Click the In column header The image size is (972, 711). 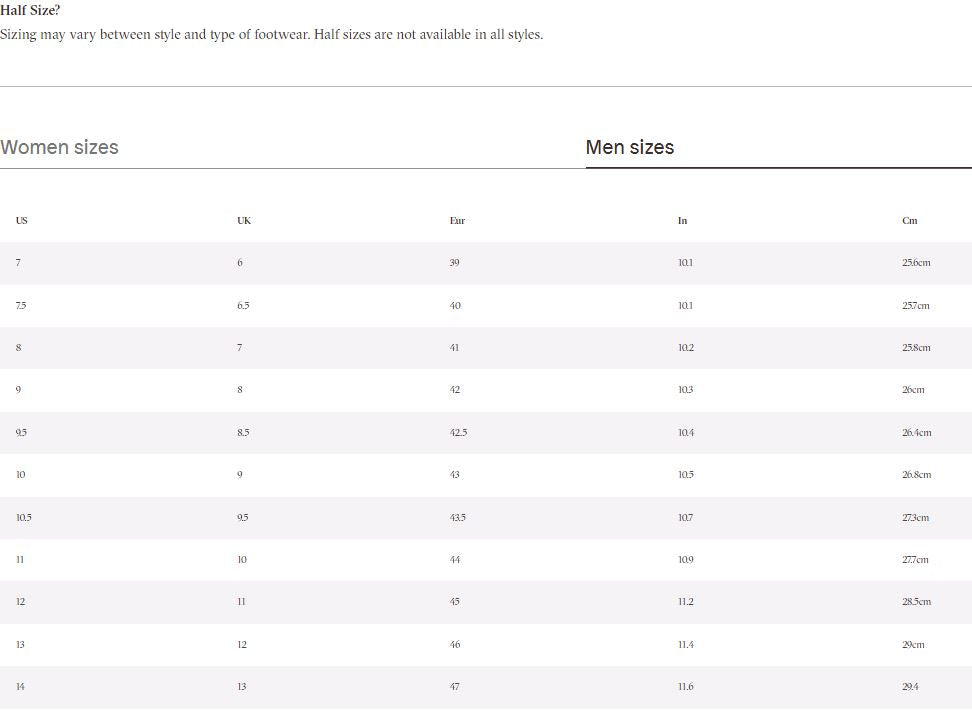(x=682, y=220)
